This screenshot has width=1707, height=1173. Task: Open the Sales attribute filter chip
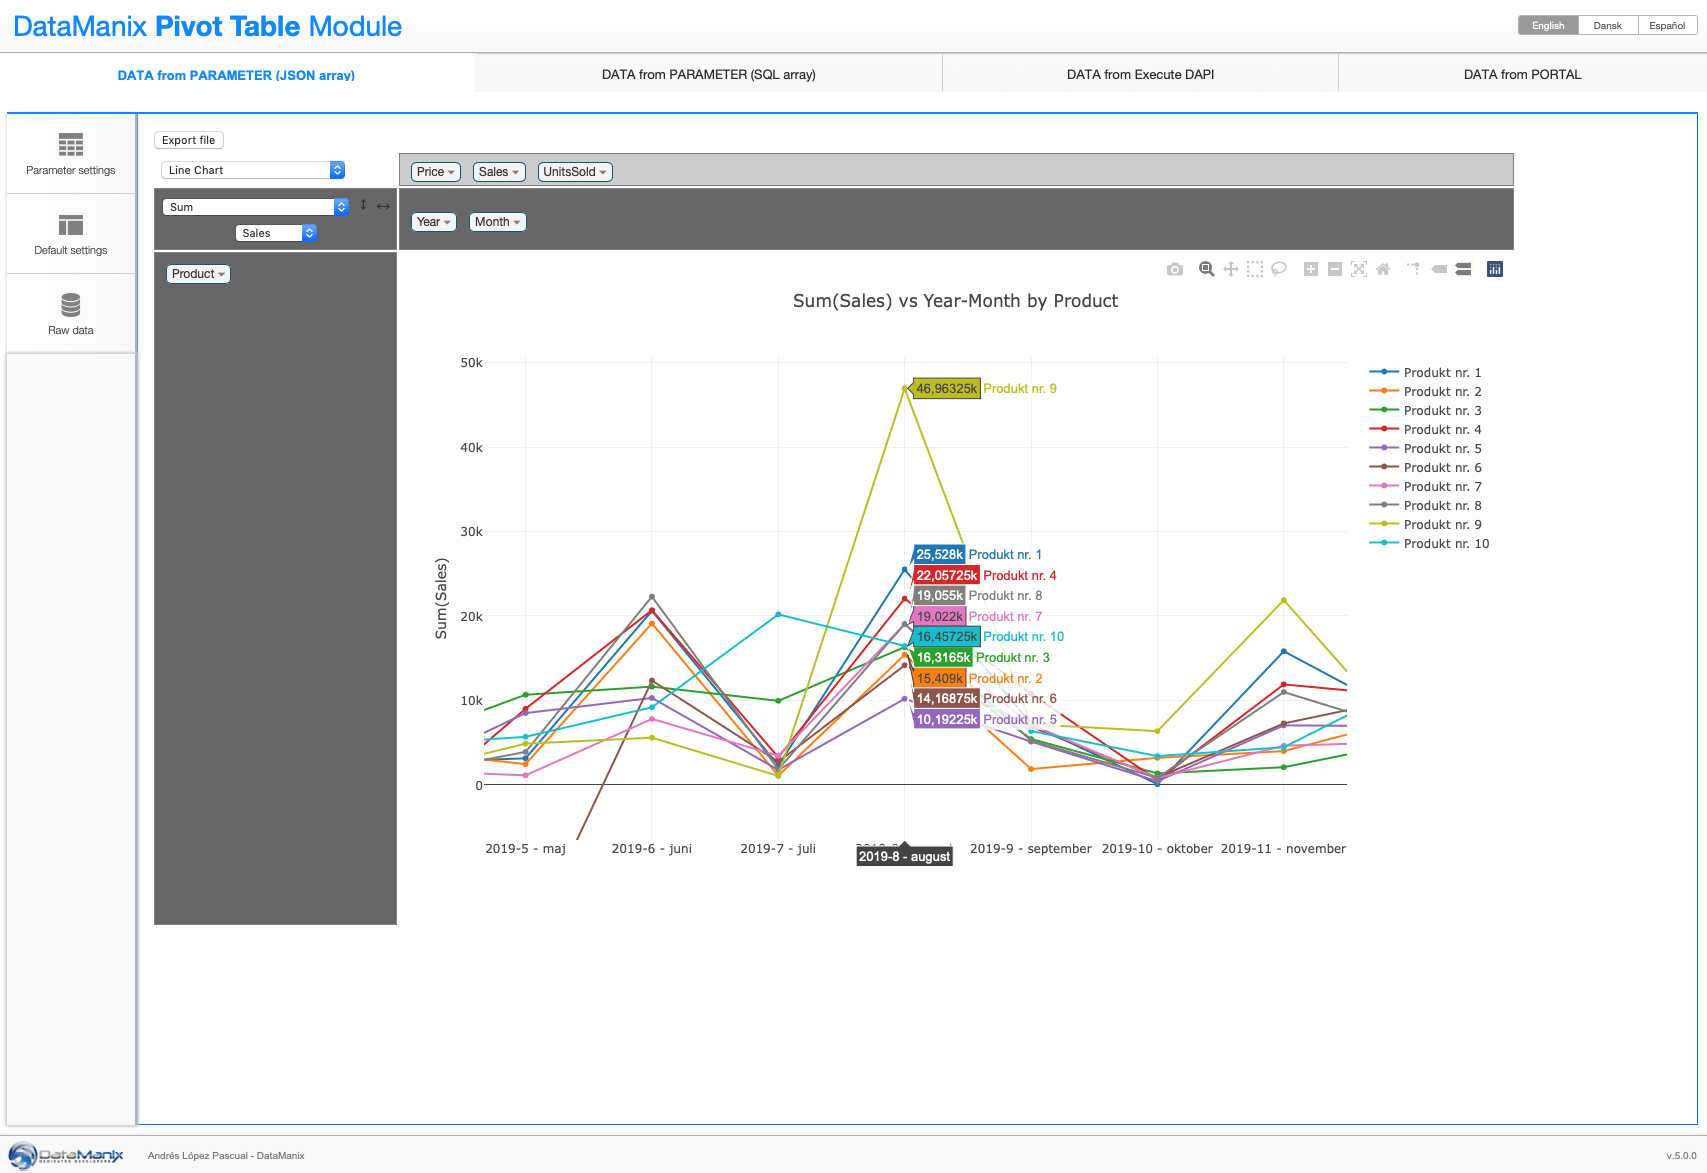(498, 172)
